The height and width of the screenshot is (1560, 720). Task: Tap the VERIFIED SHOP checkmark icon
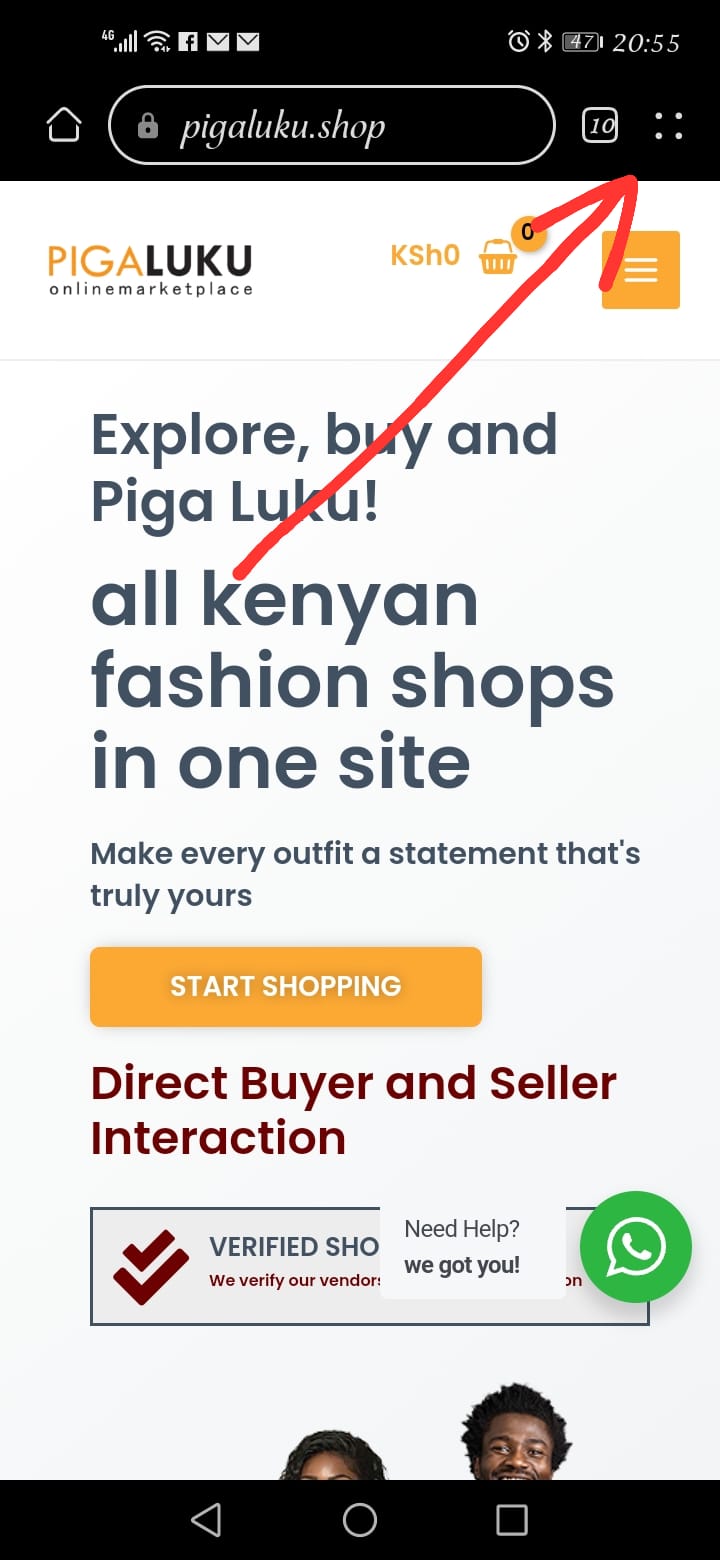tap(151, 1267)
